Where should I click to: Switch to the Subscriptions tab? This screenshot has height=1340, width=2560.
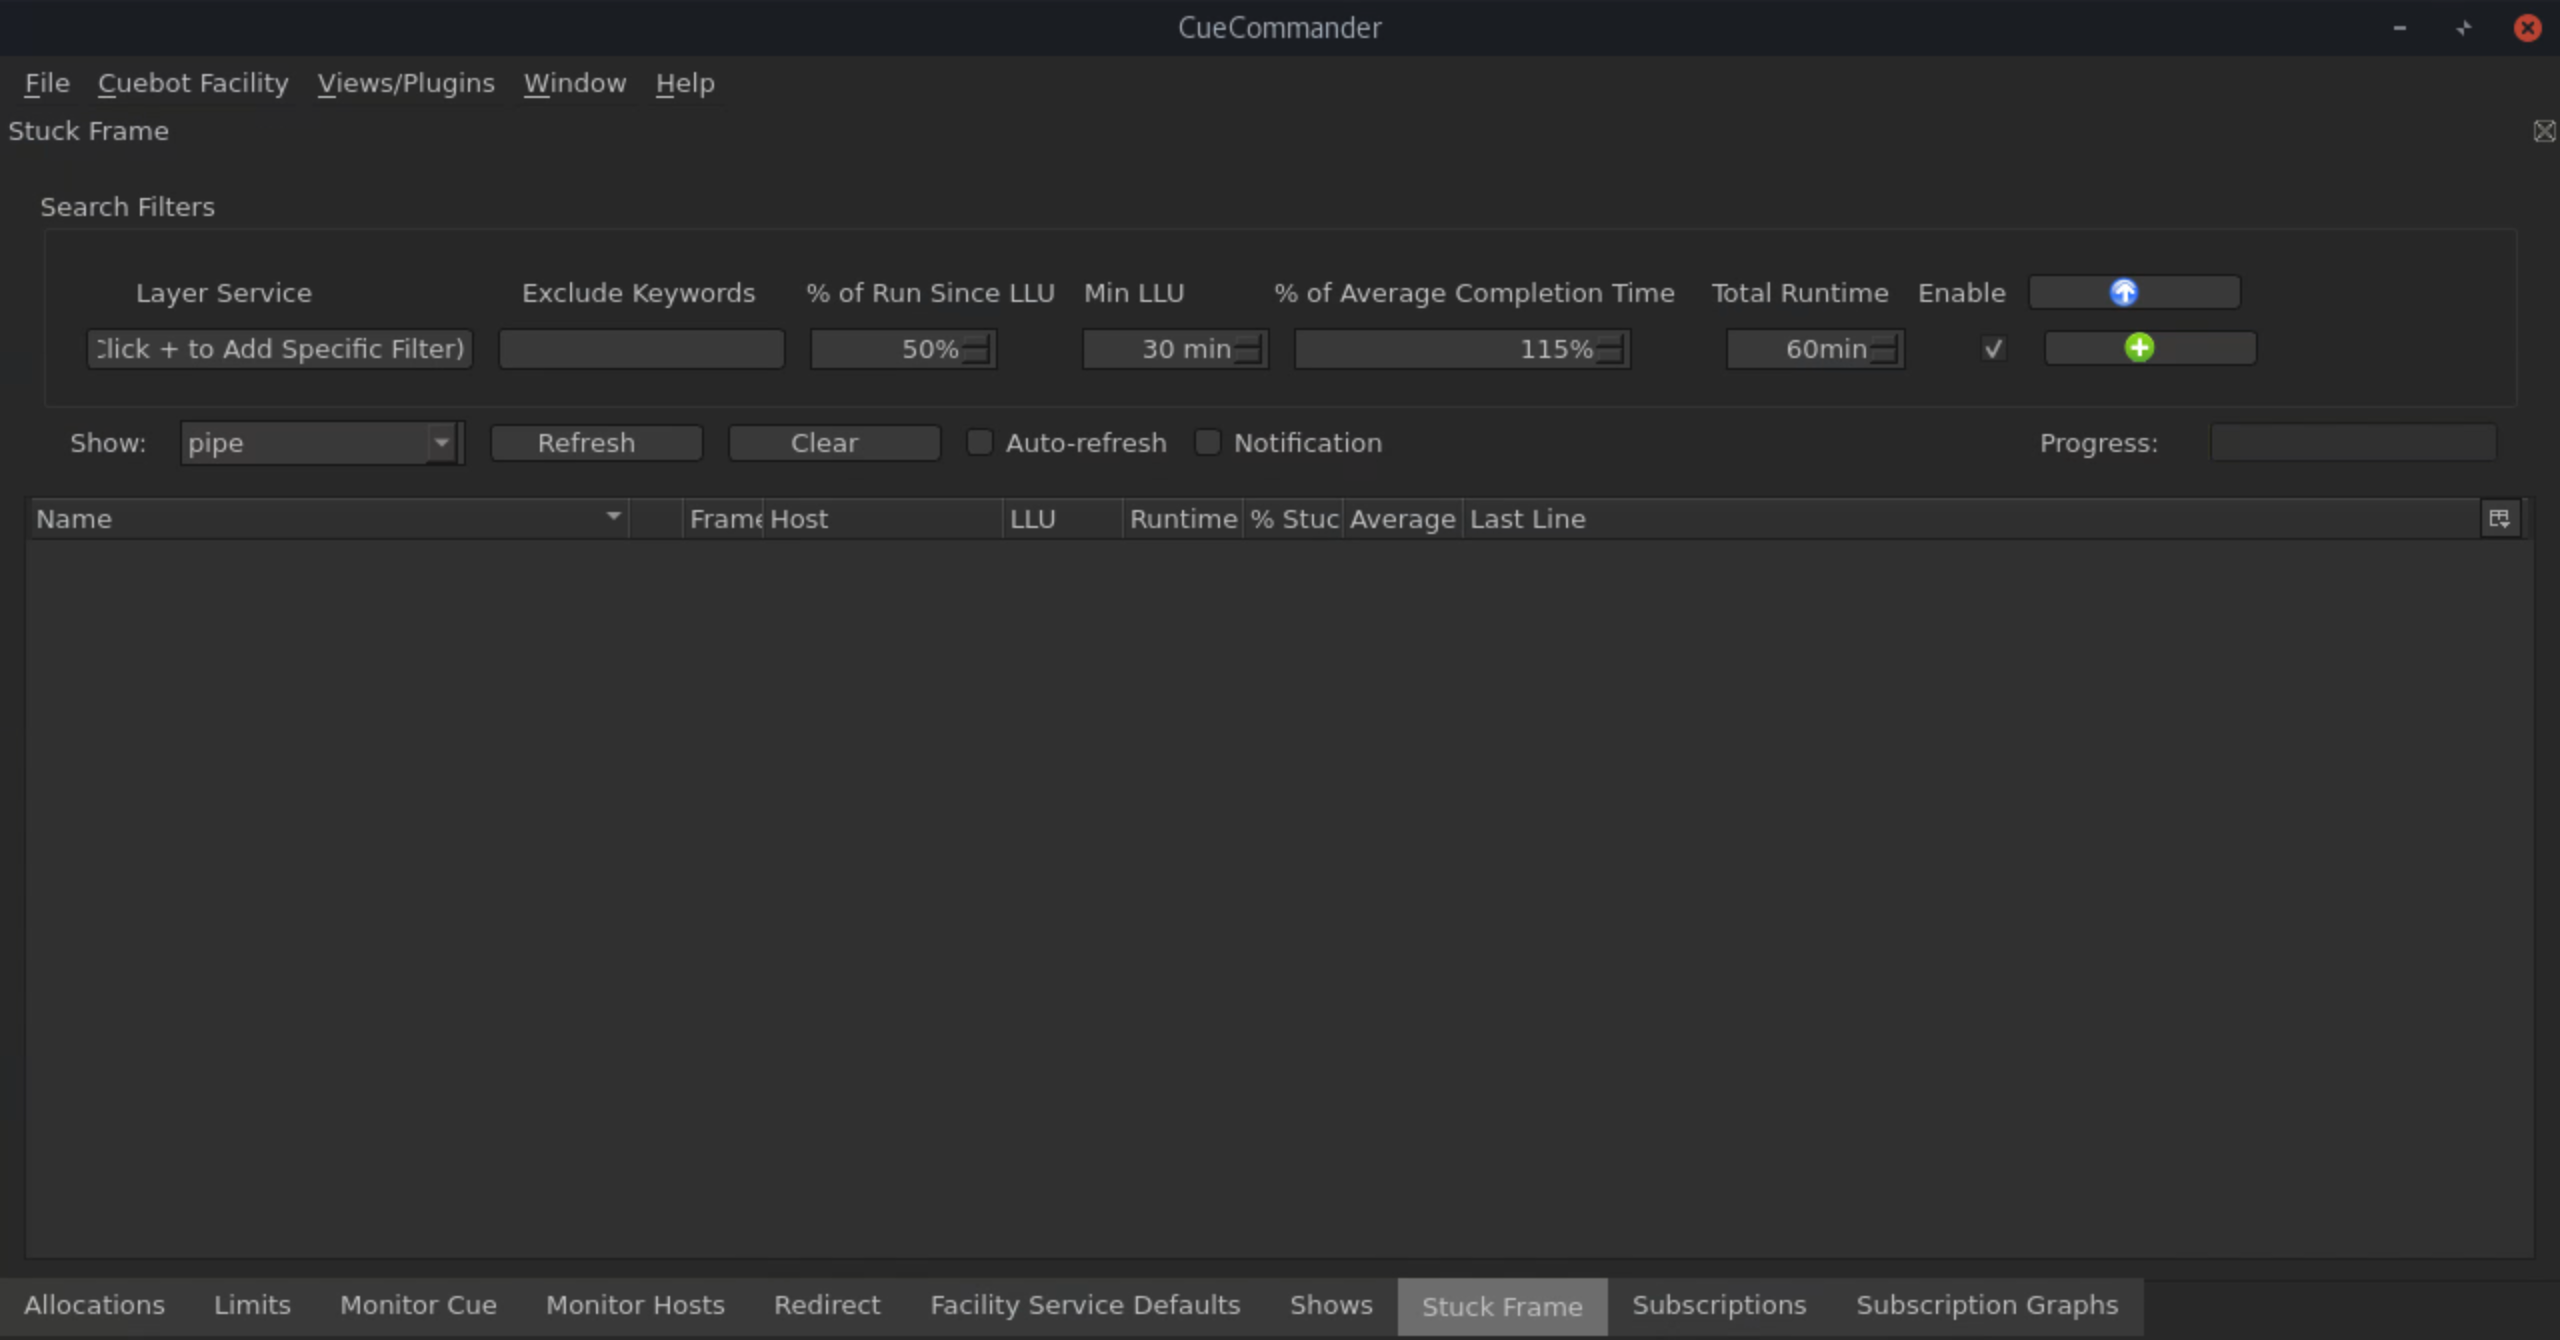click(x=1719, y=1305)
